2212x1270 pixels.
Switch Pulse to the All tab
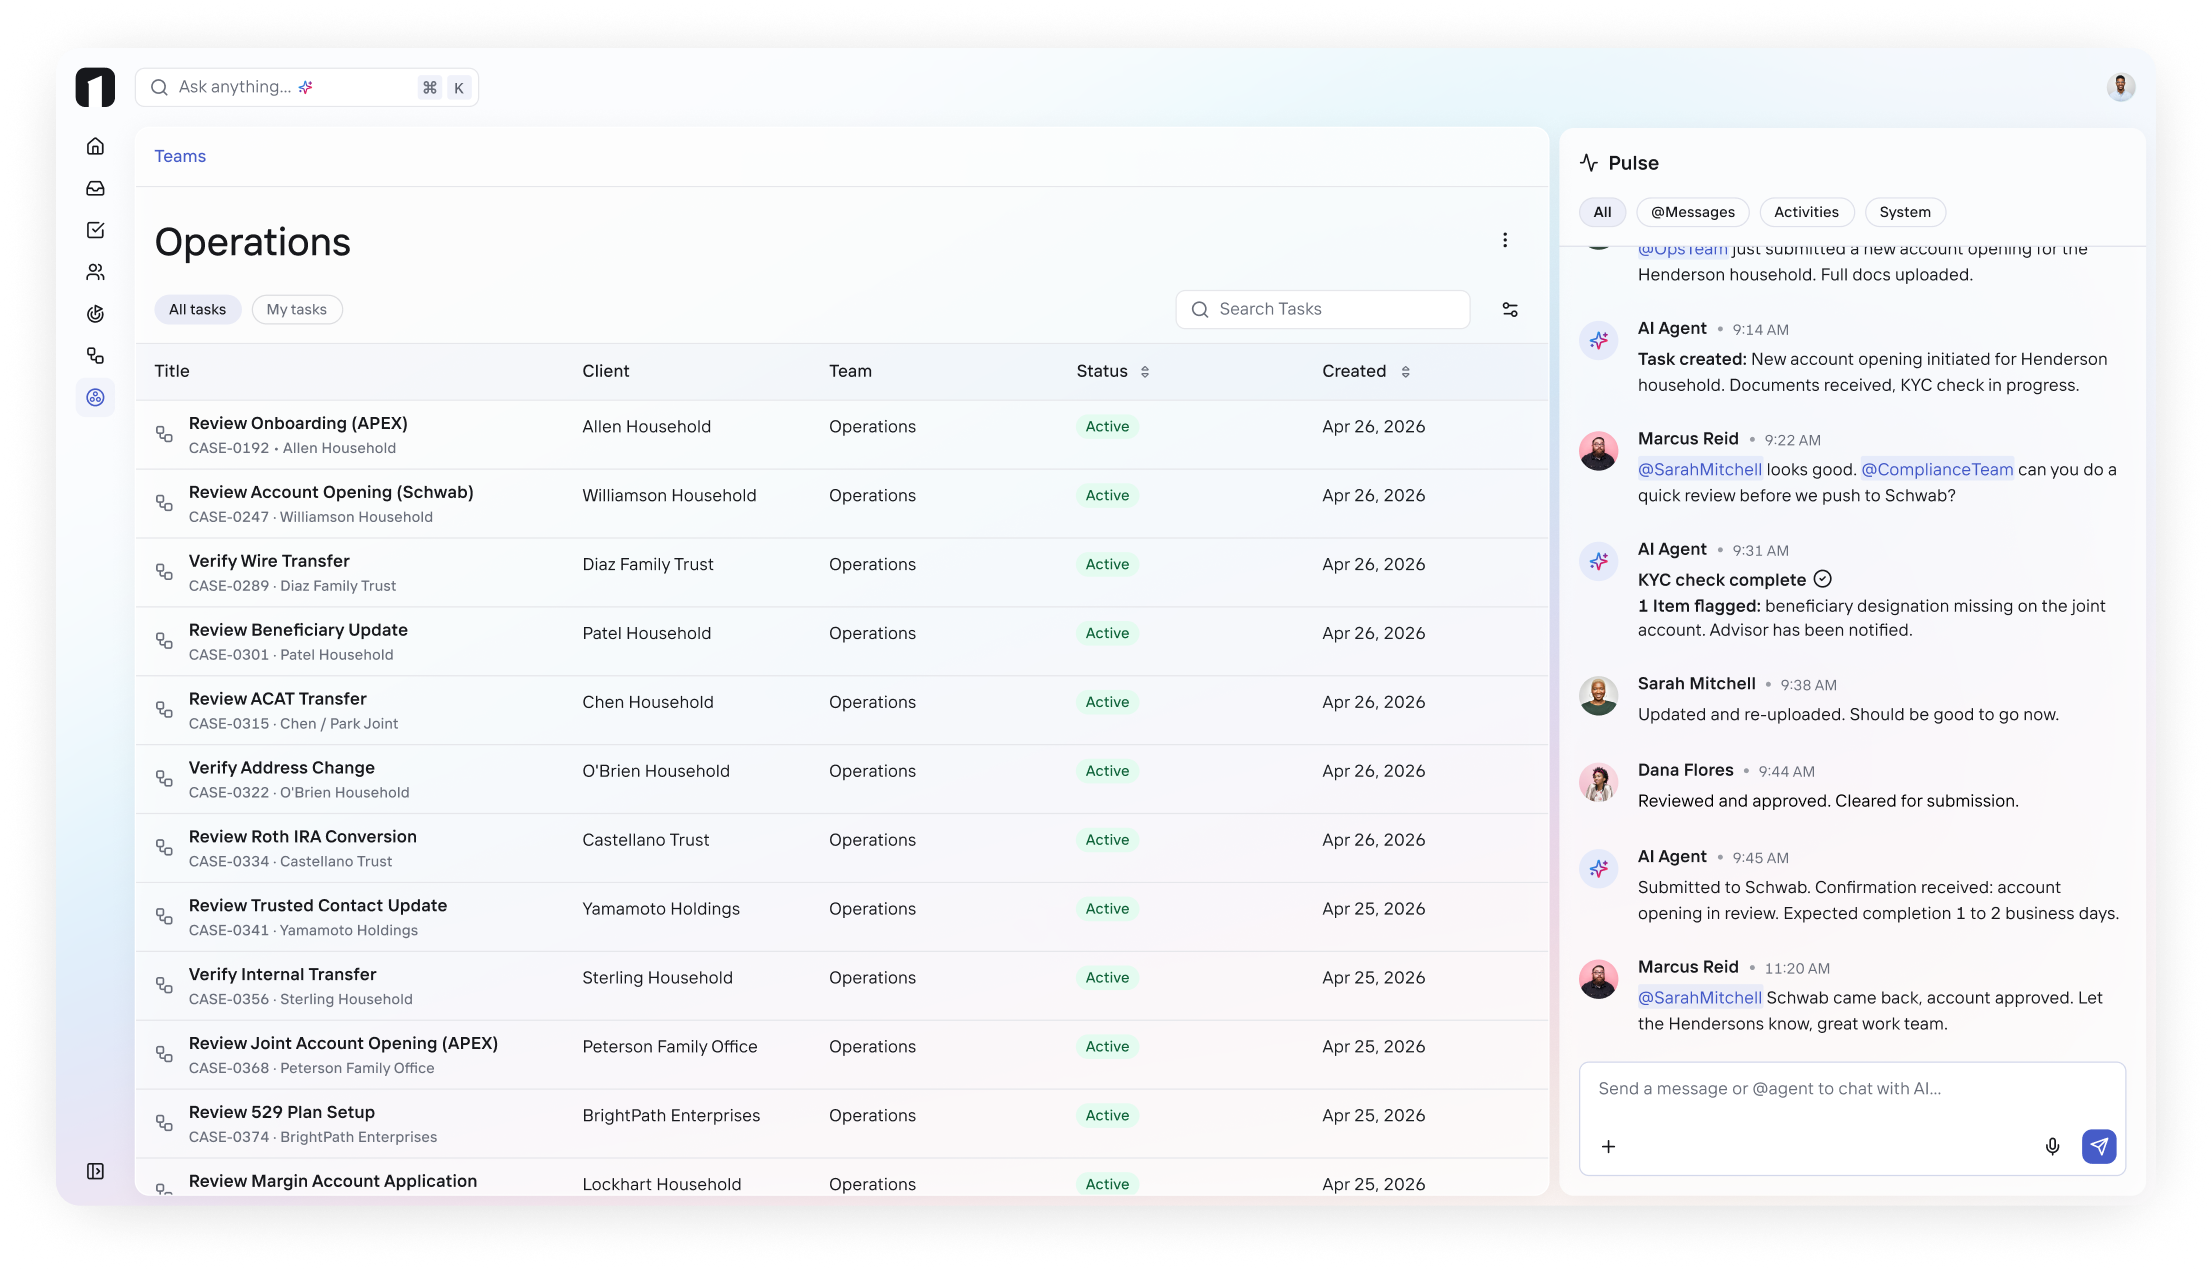click(1602, 212)
